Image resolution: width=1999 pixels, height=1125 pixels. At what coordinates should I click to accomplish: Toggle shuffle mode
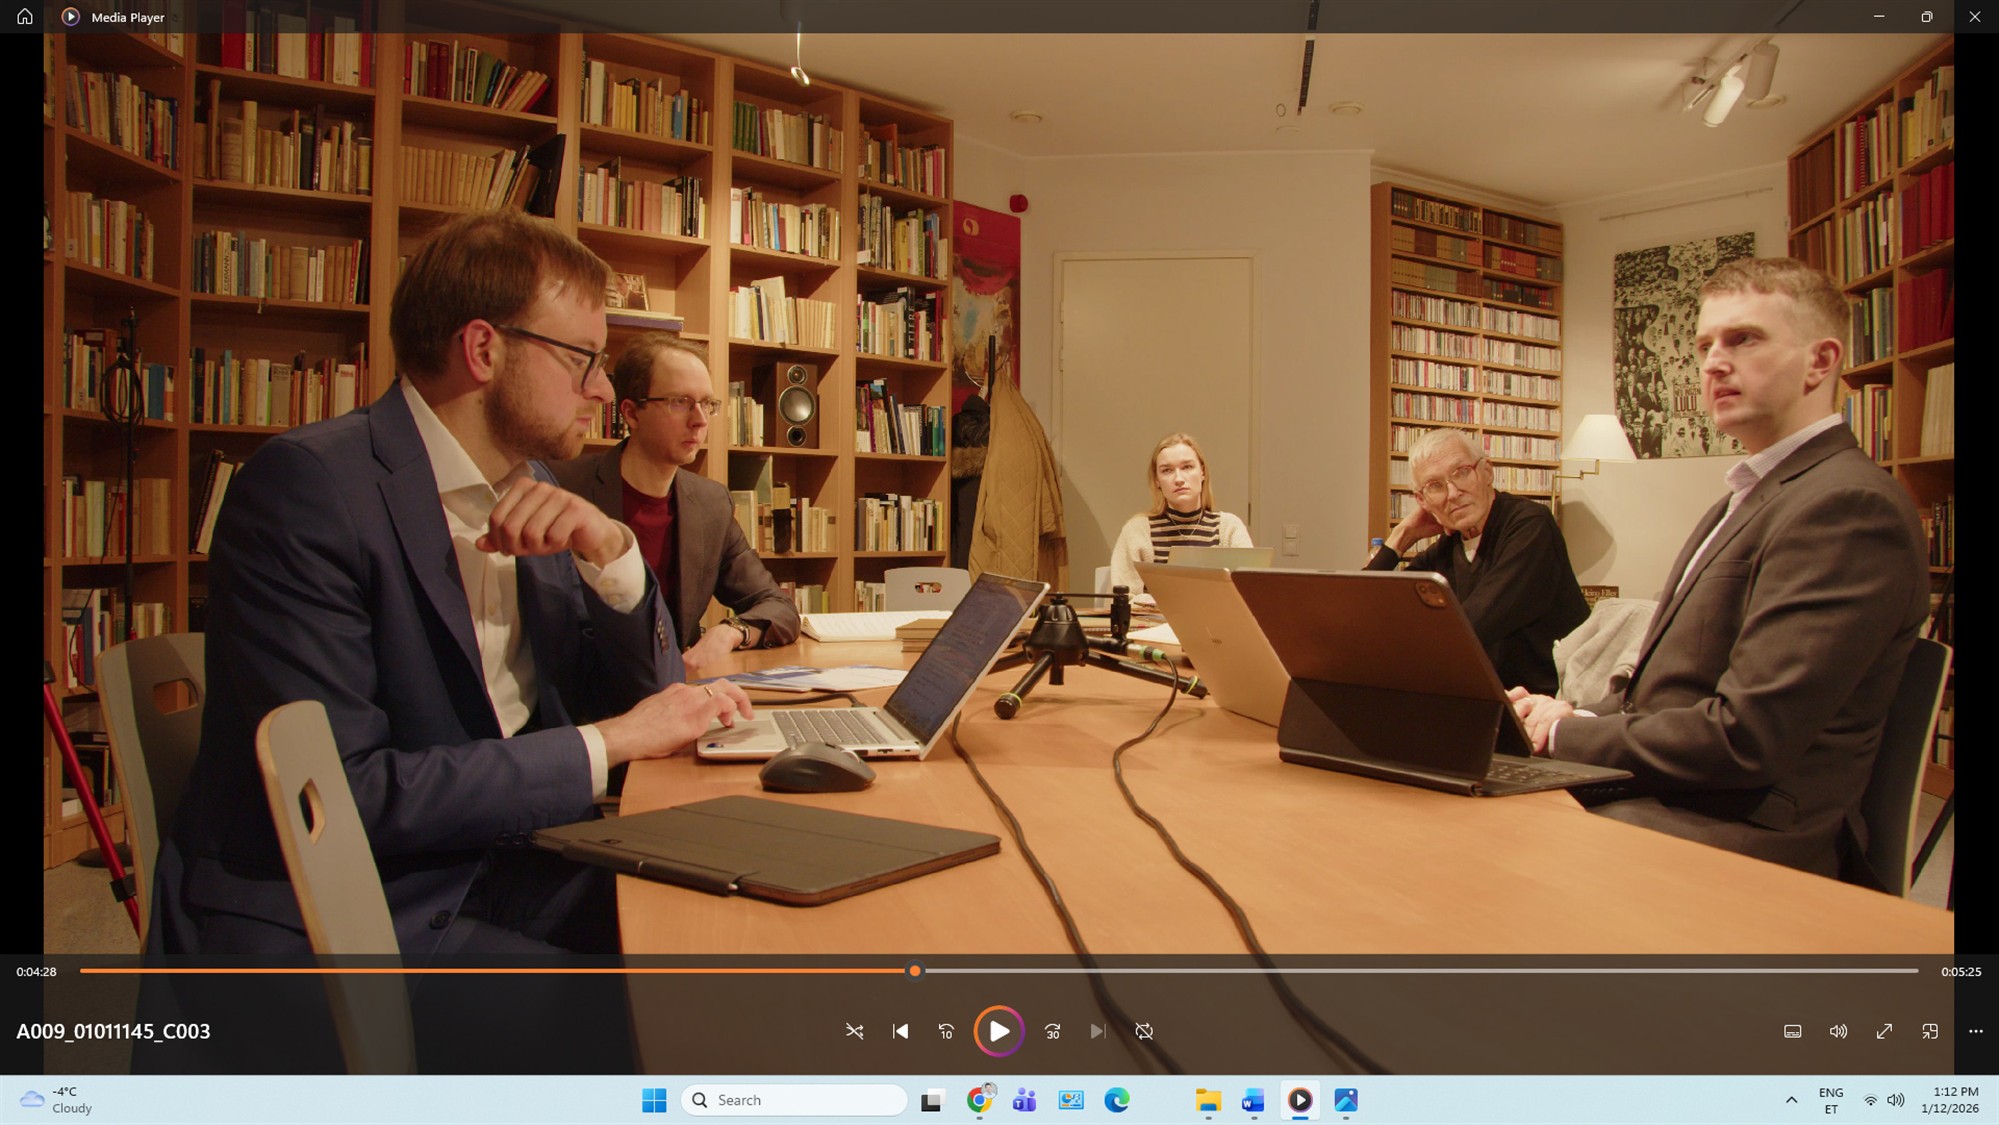(x=854, y=1031)
